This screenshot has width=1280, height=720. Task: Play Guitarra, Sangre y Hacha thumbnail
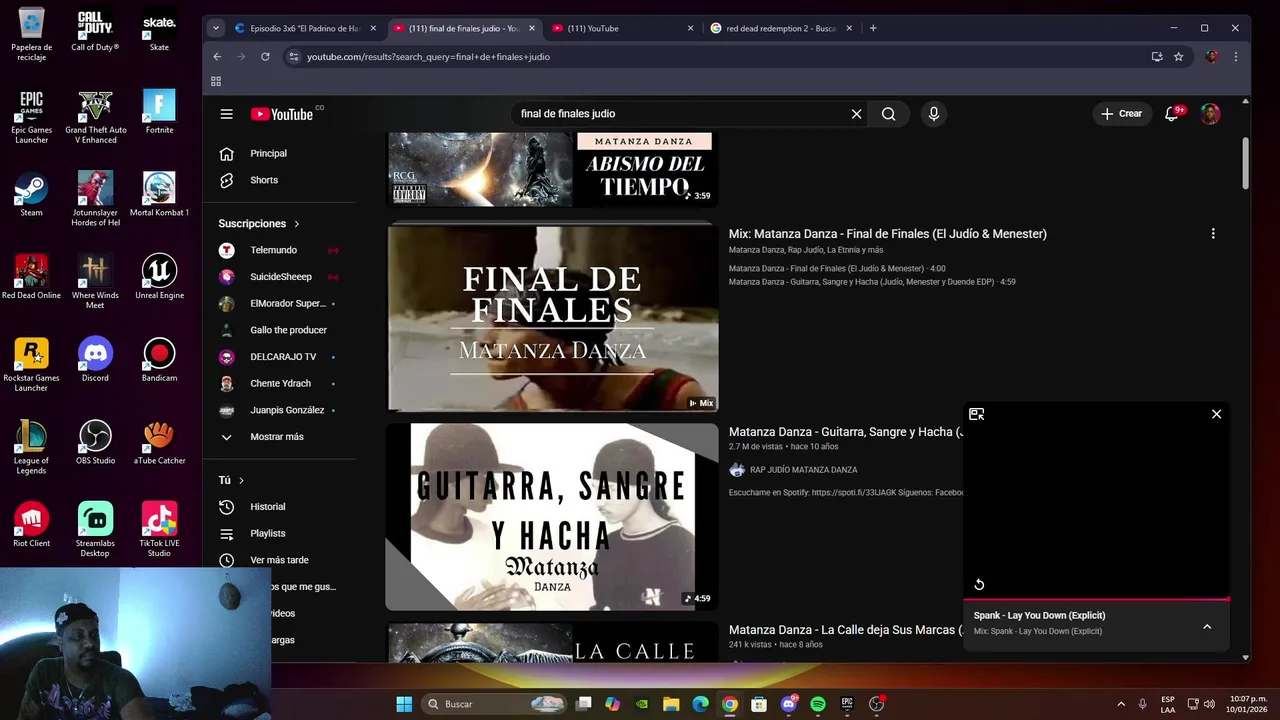point(552,517)
